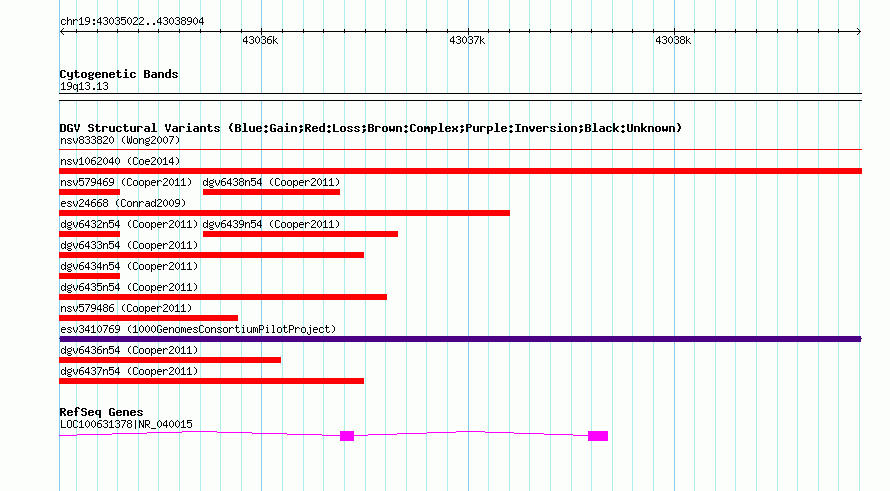Select the dgv6435n54 red bar
Image resolution: width=890 pixels, height=491 pixels.
223,297
